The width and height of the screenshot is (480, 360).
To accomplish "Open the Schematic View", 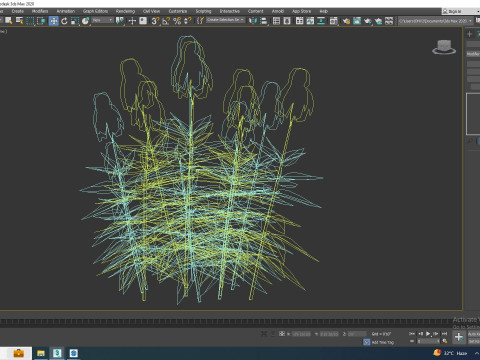I will (x=321, y=21).
